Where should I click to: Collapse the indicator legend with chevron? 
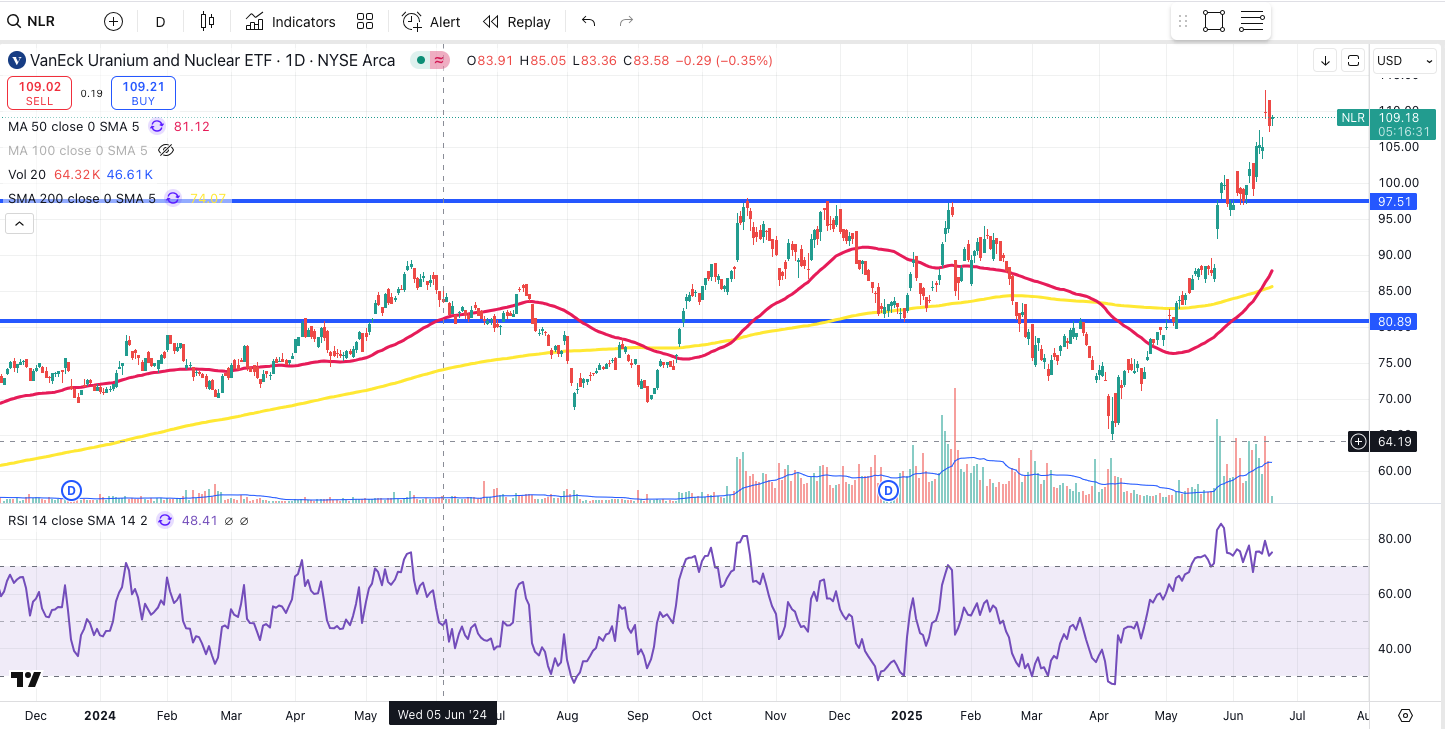(20, 223)
